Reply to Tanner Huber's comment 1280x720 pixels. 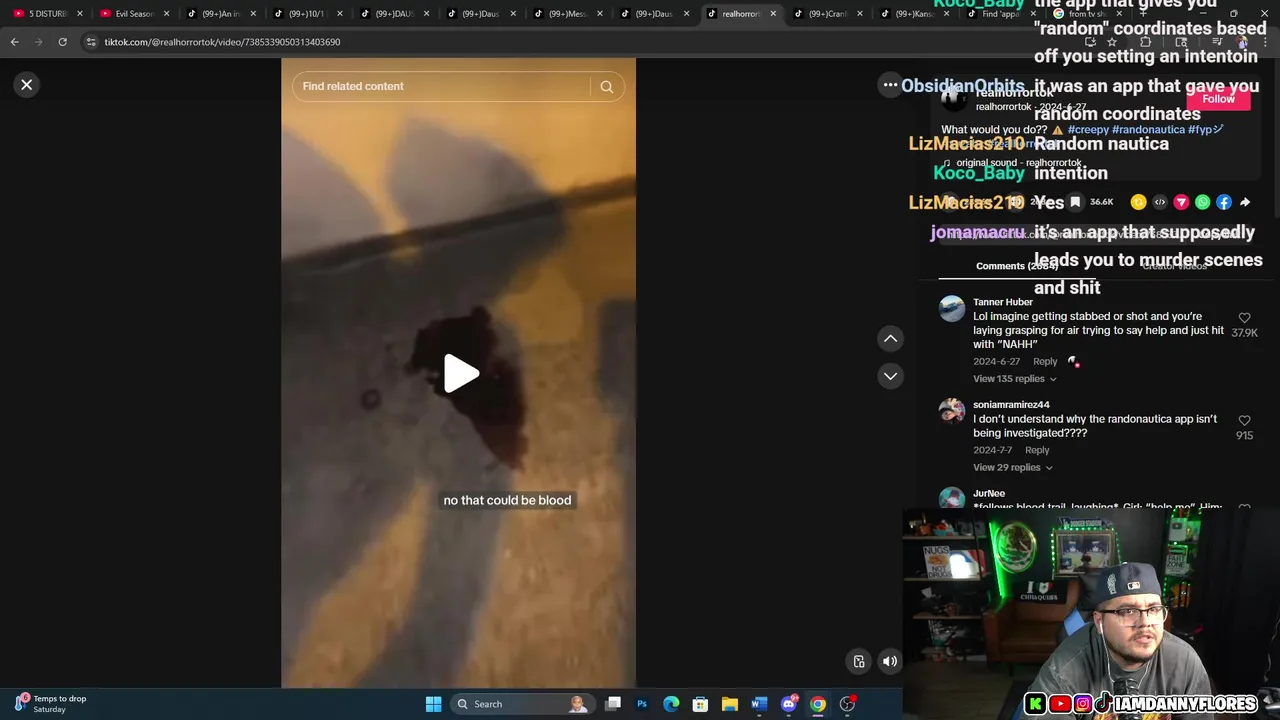(1045, 361)
